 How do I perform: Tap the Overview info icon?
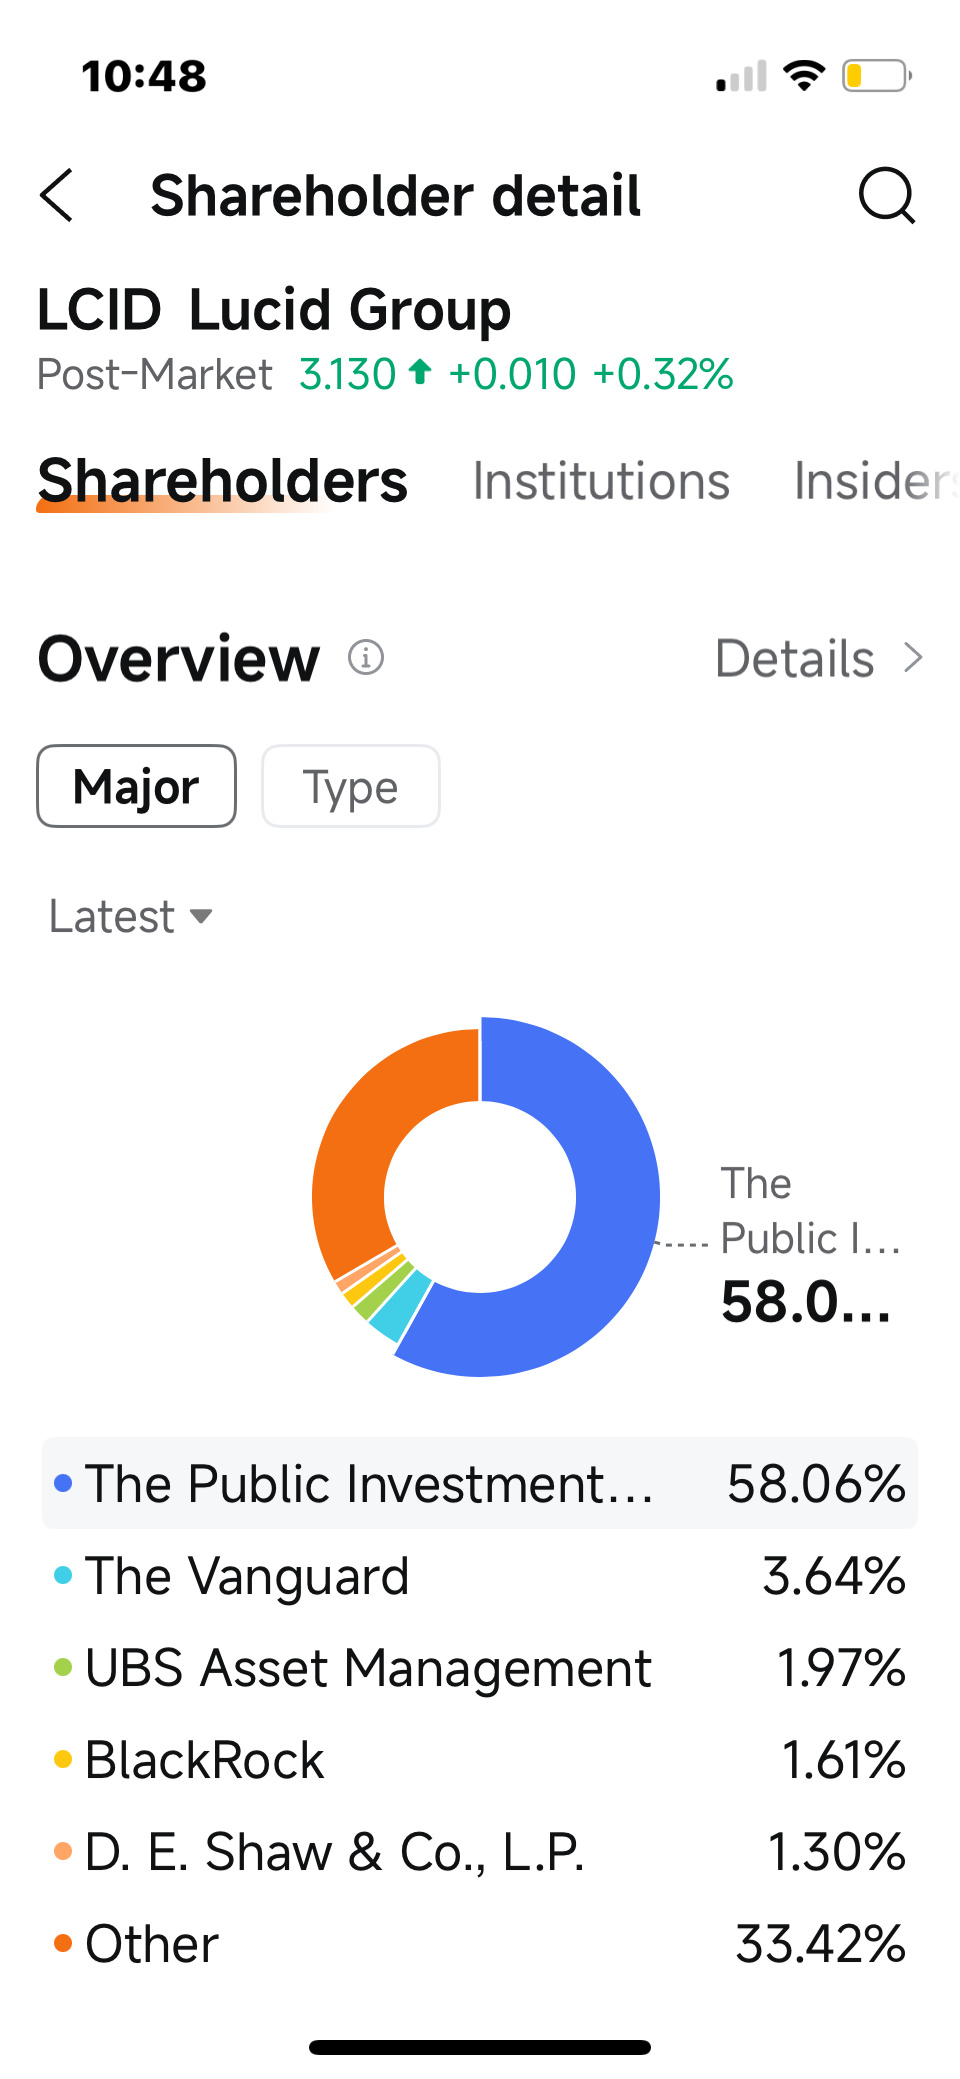tap(366, 658)
